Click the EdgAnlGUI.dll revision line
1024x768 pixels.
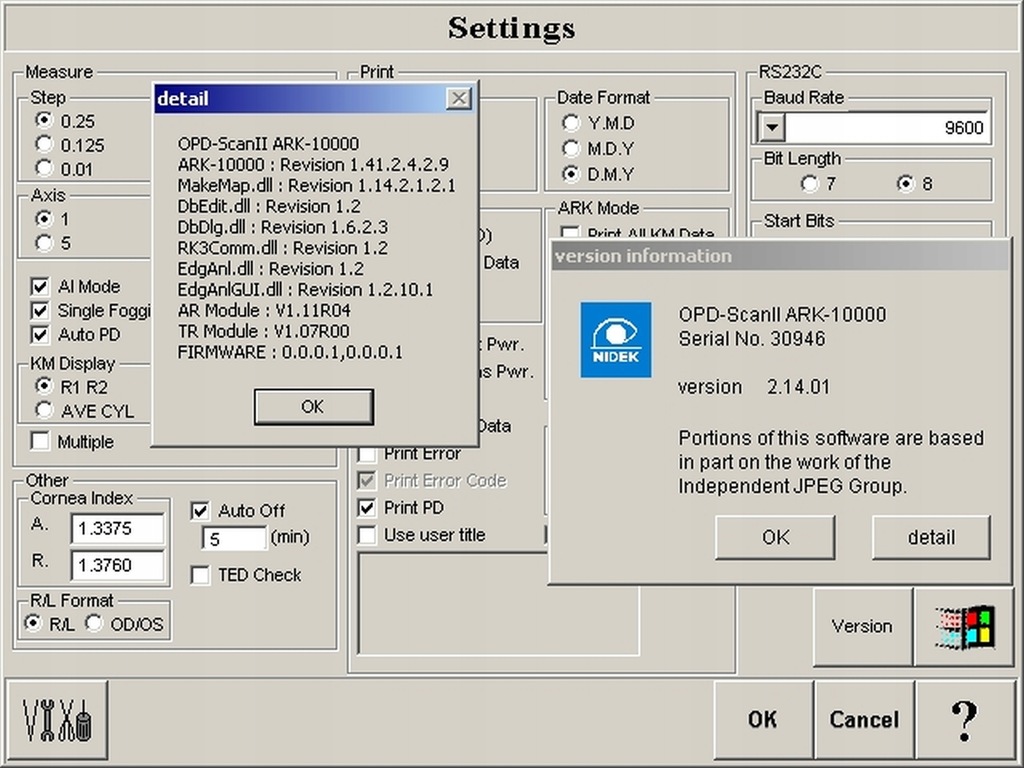click(305, 290)
